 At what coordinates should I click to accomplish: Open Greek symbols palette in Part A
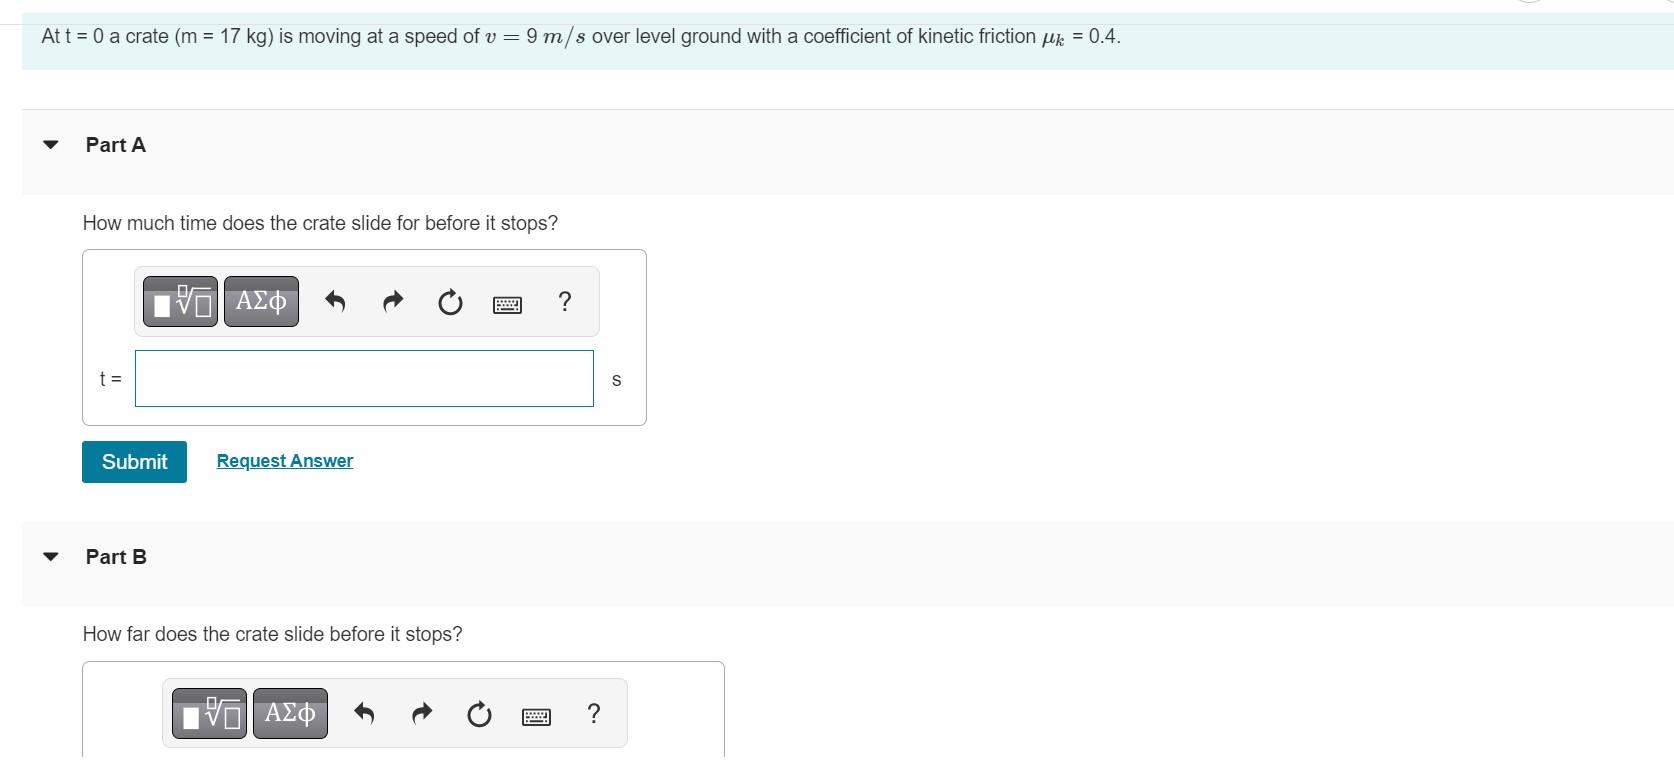pos(261,301)
